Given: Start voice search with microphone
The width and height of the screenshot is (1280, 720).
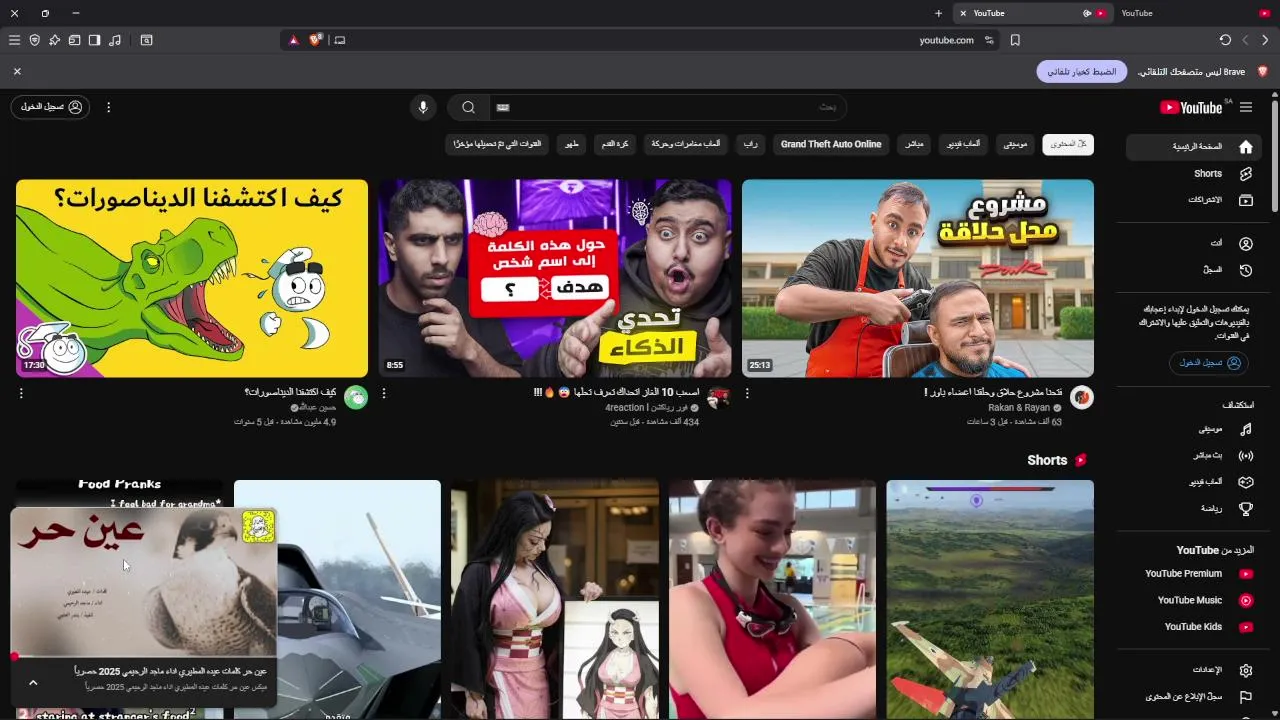Looking at the screenshot, I should click(423, 107).
